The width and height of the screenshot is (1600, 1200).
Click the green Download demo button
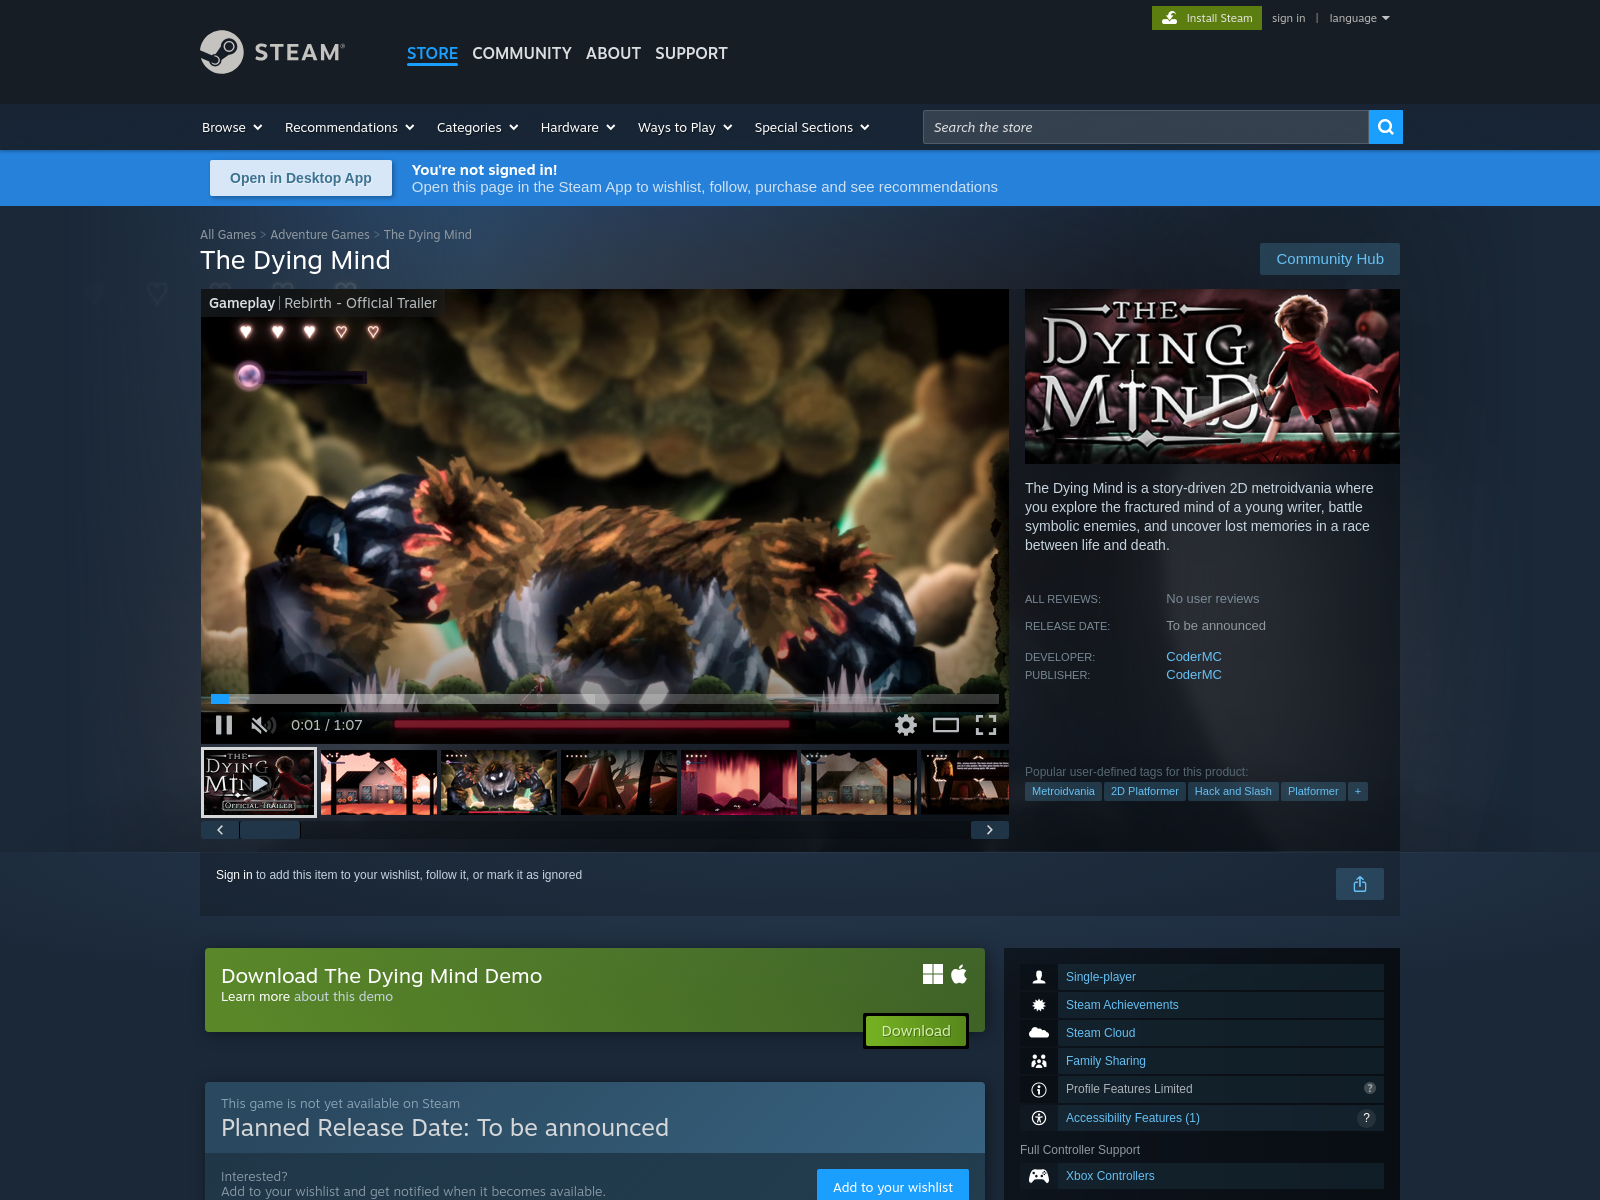916,1031
